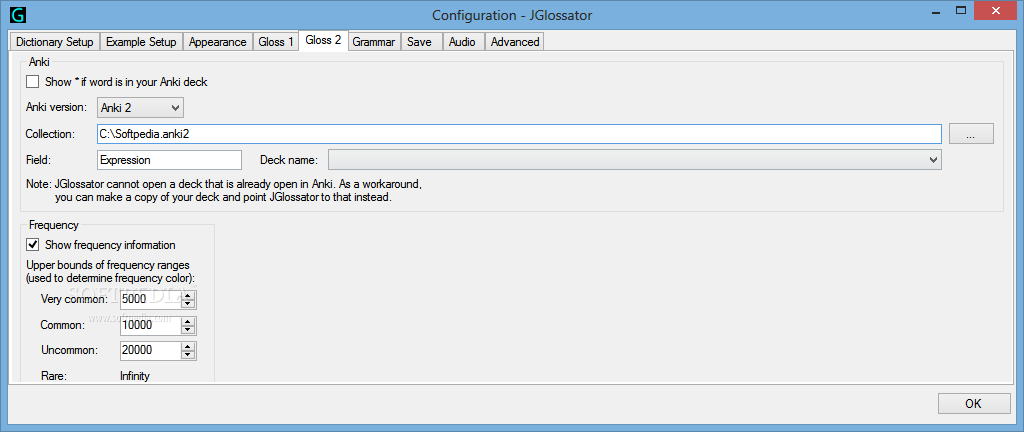Go to the Save tab
This screenshot has height=432, width=1024.
(x=419, y=42)
